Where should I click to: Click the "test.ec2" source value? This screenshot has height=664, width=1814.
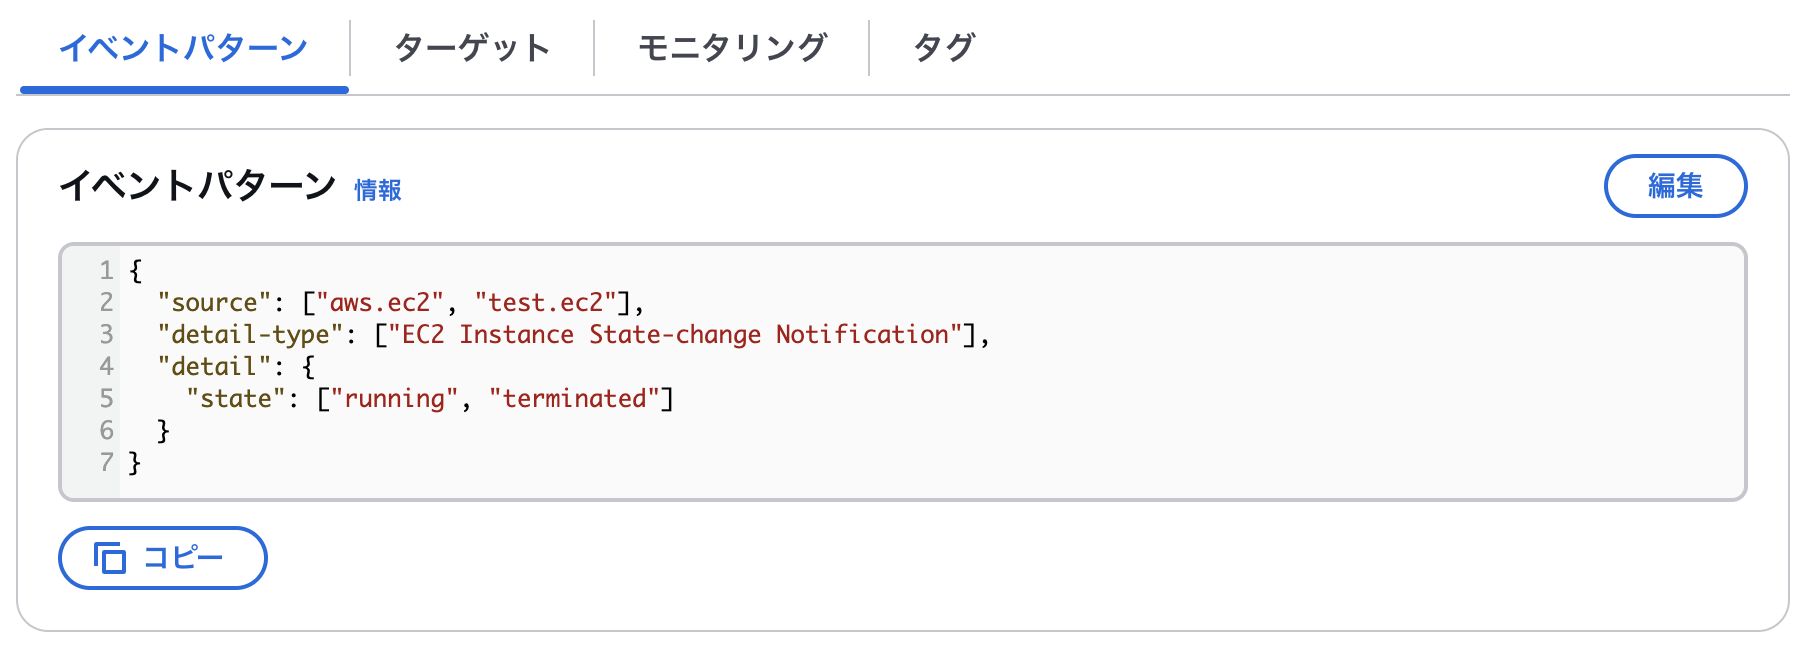coord(546,303)
